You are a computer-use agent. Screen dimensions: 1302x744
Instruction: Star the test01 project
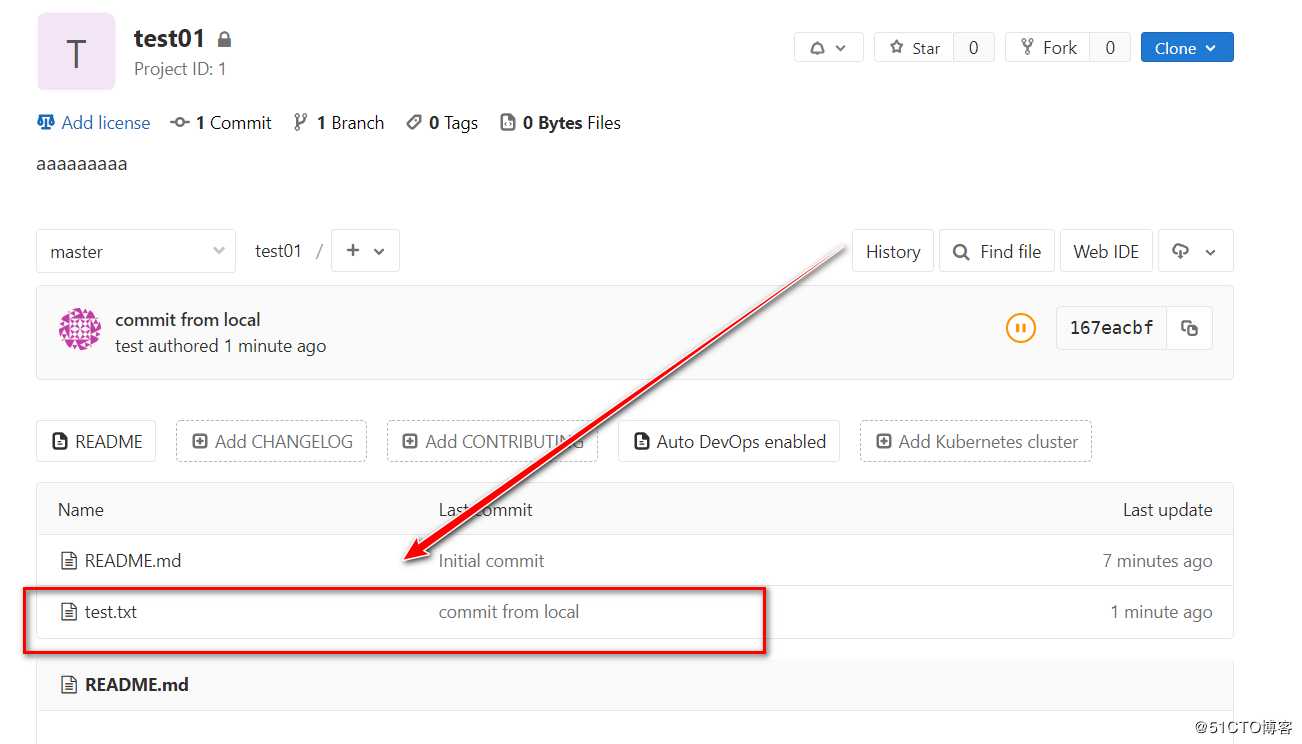[914, 48]
